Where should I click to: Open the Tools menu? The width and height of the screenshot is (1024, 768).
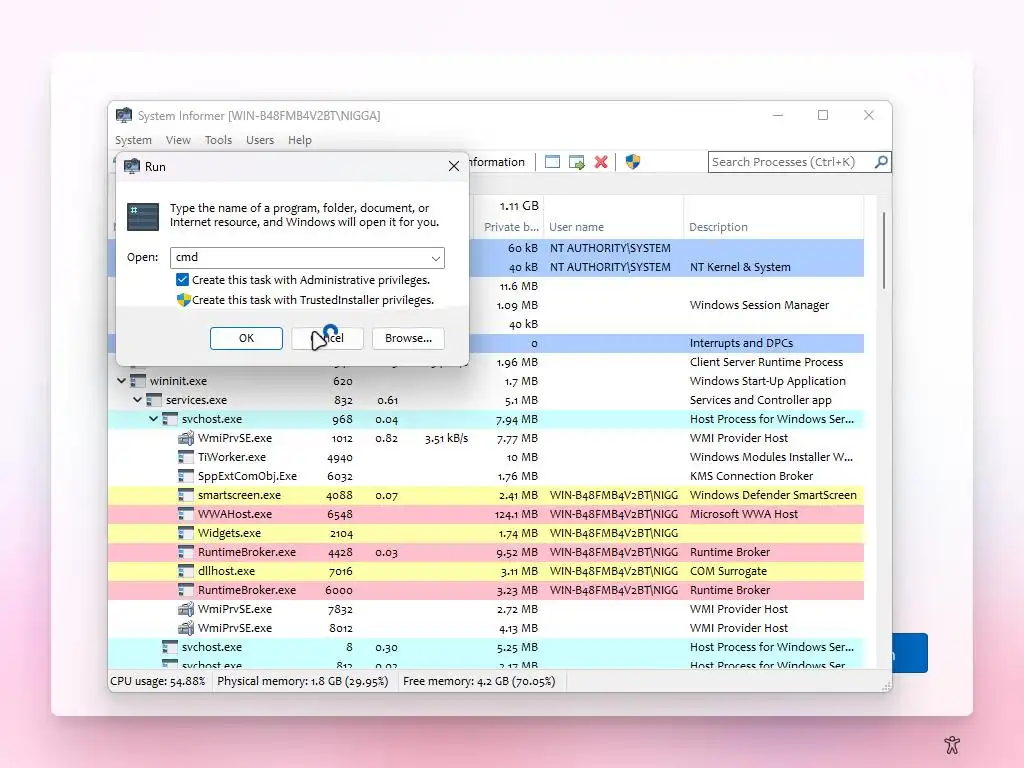218,140
